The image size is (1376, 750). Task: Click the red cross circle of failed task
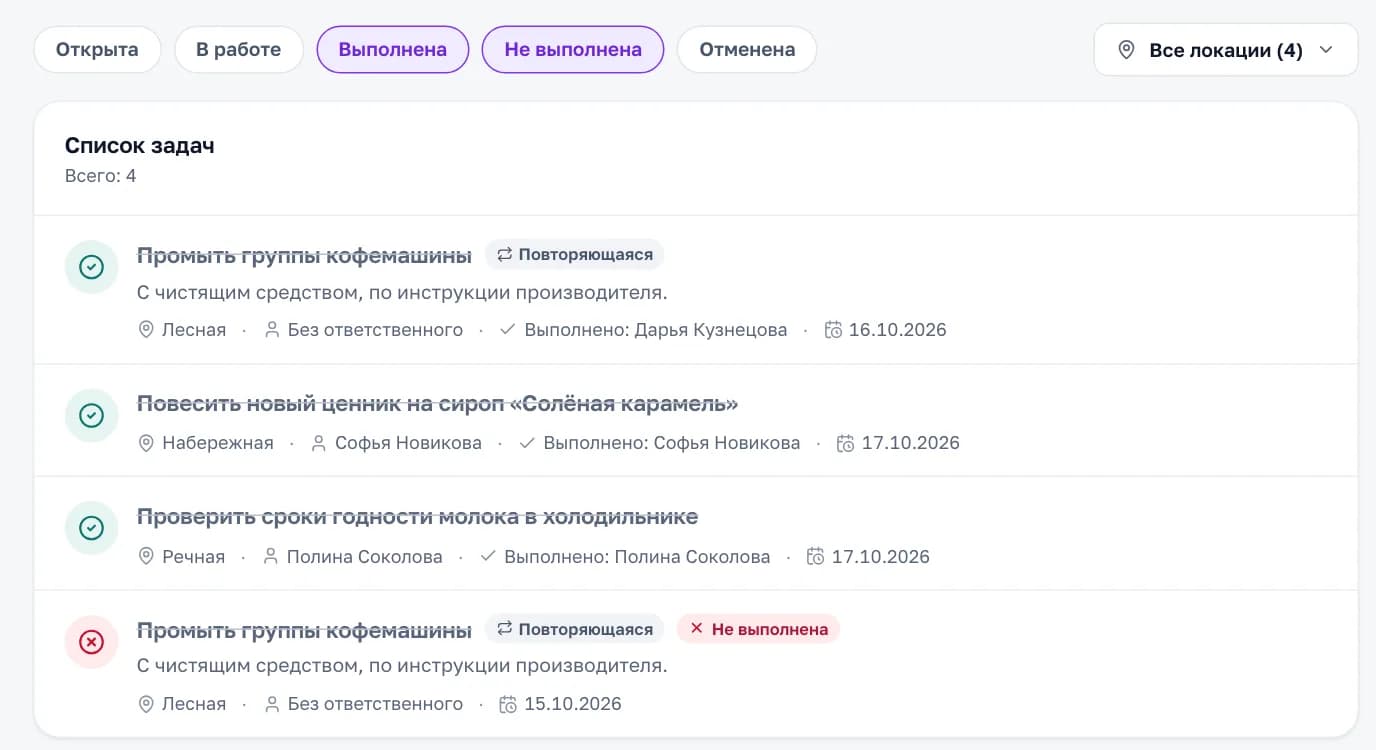[x=91, y=641]
